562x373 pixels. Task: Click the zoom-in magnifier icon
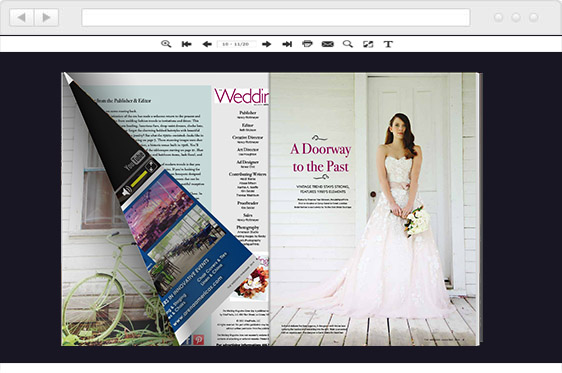tap(166, 44)
